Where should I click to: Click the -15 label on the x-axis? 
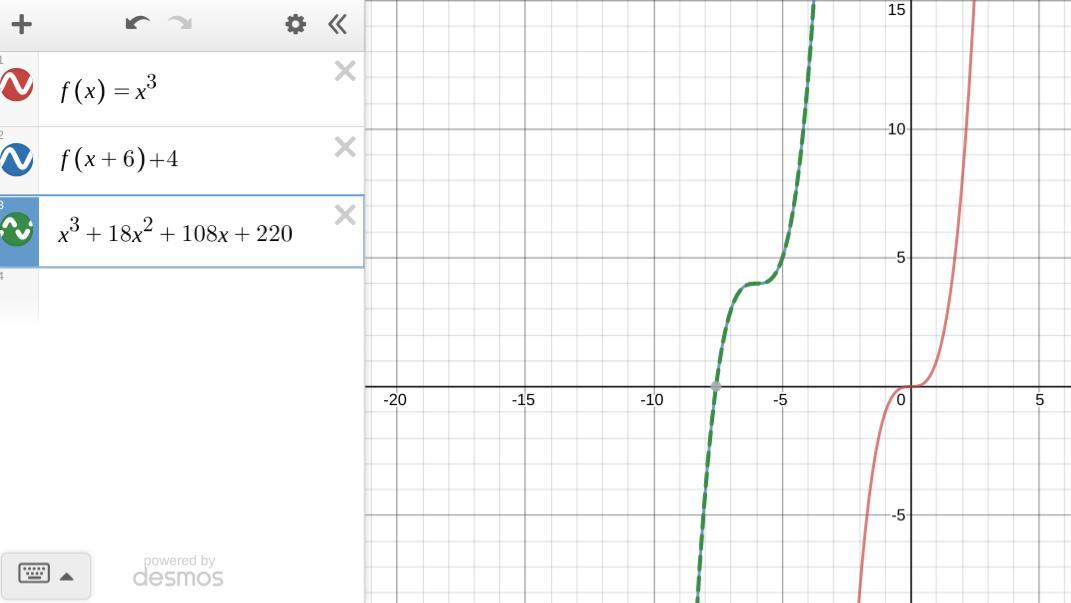click(523, 400)
